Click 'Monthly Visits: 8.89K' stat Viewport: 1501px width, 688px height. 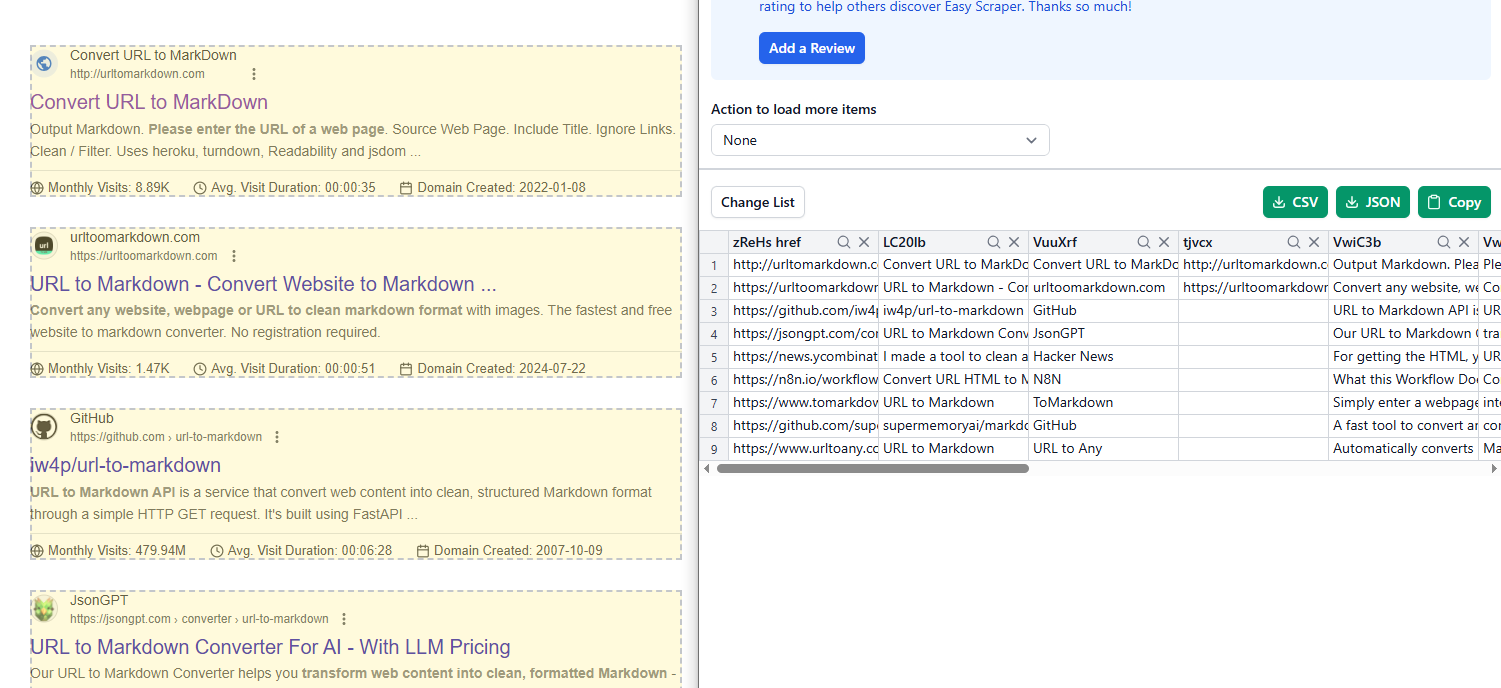pyautogui.click(x=100, y=187)
